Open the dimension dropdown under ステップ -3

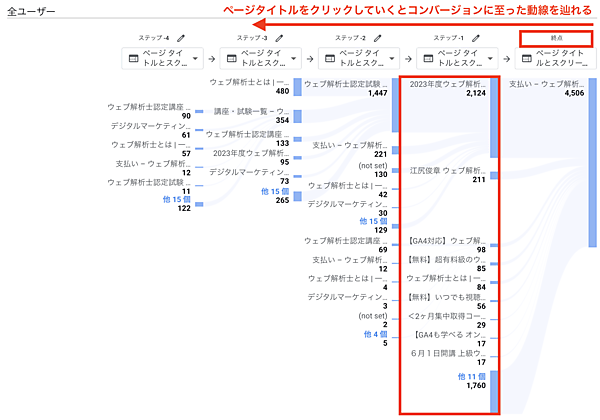coord(261,58)
